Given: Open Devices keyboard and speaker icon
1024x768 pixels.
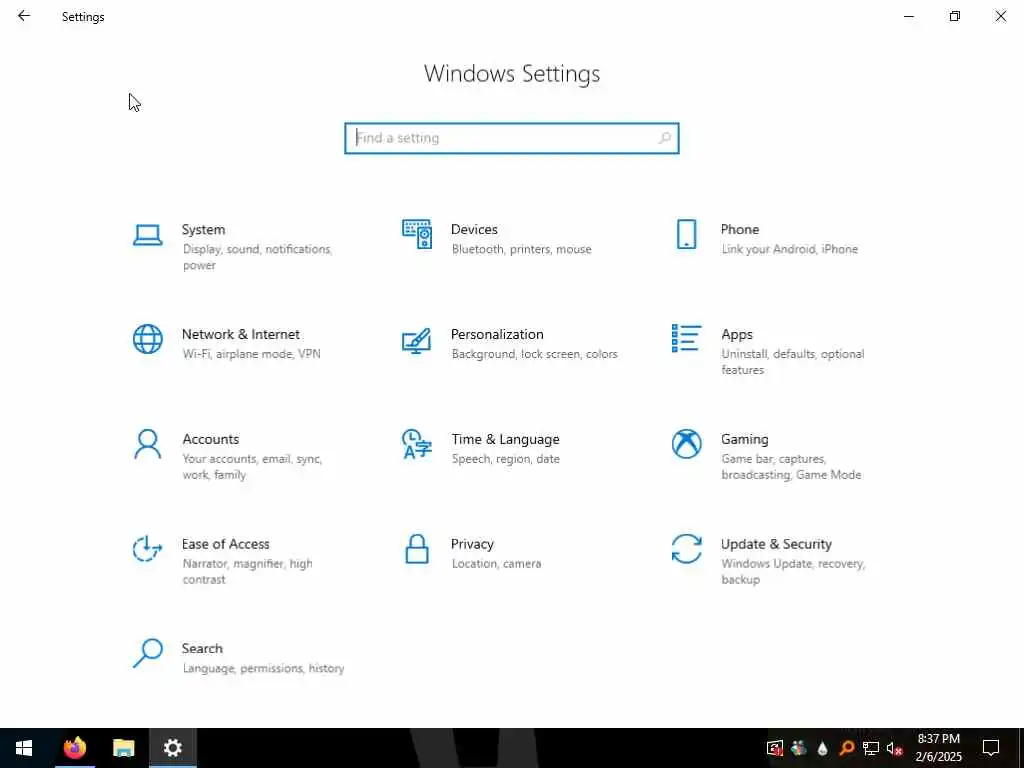Looking at the screenshot, I should pos(417,234).
